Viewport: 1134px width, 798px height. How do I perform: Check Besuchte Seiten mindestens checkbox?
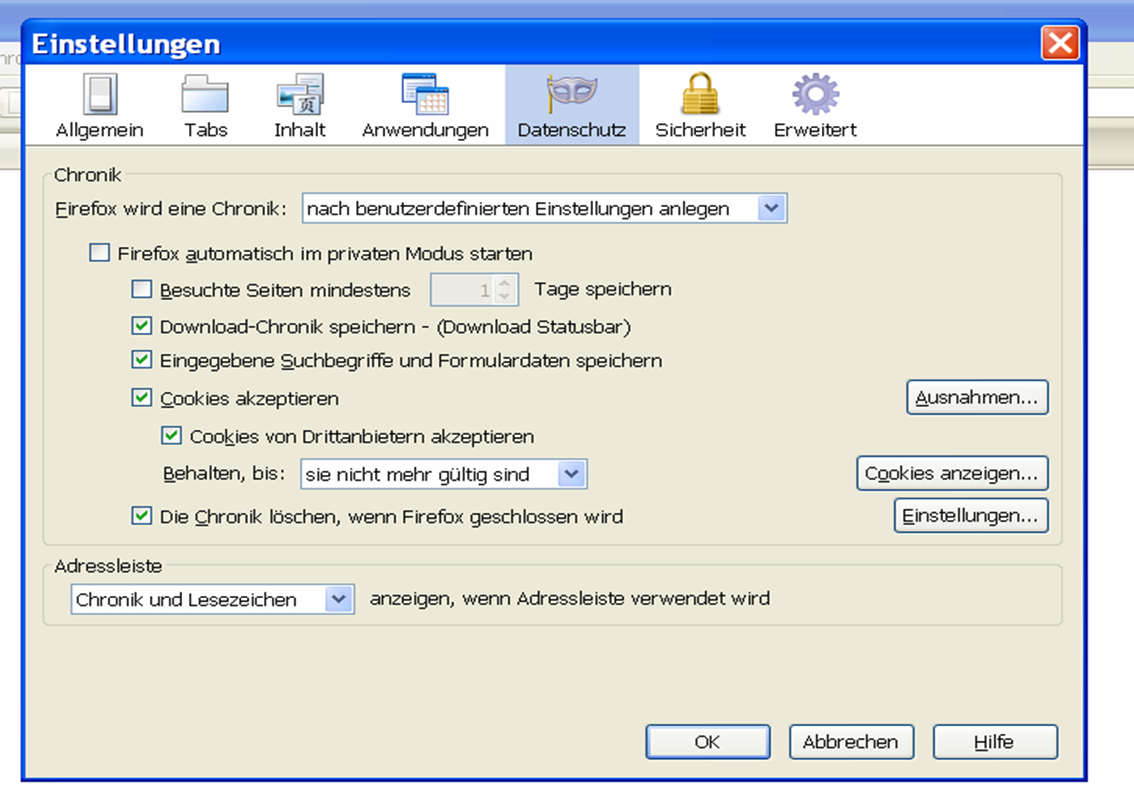point(142,289)
